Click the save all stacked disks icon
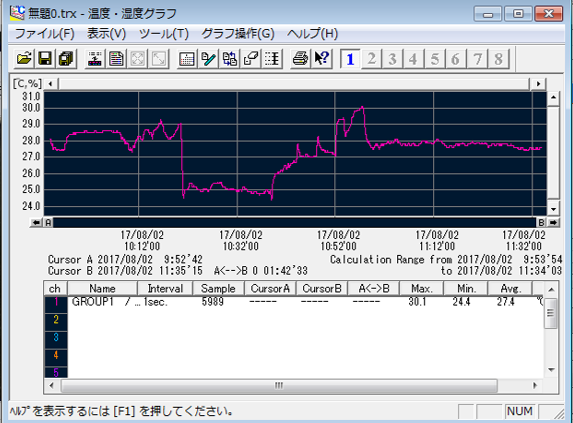This screenshot has height=423, width=573. (x=66, y=58)
